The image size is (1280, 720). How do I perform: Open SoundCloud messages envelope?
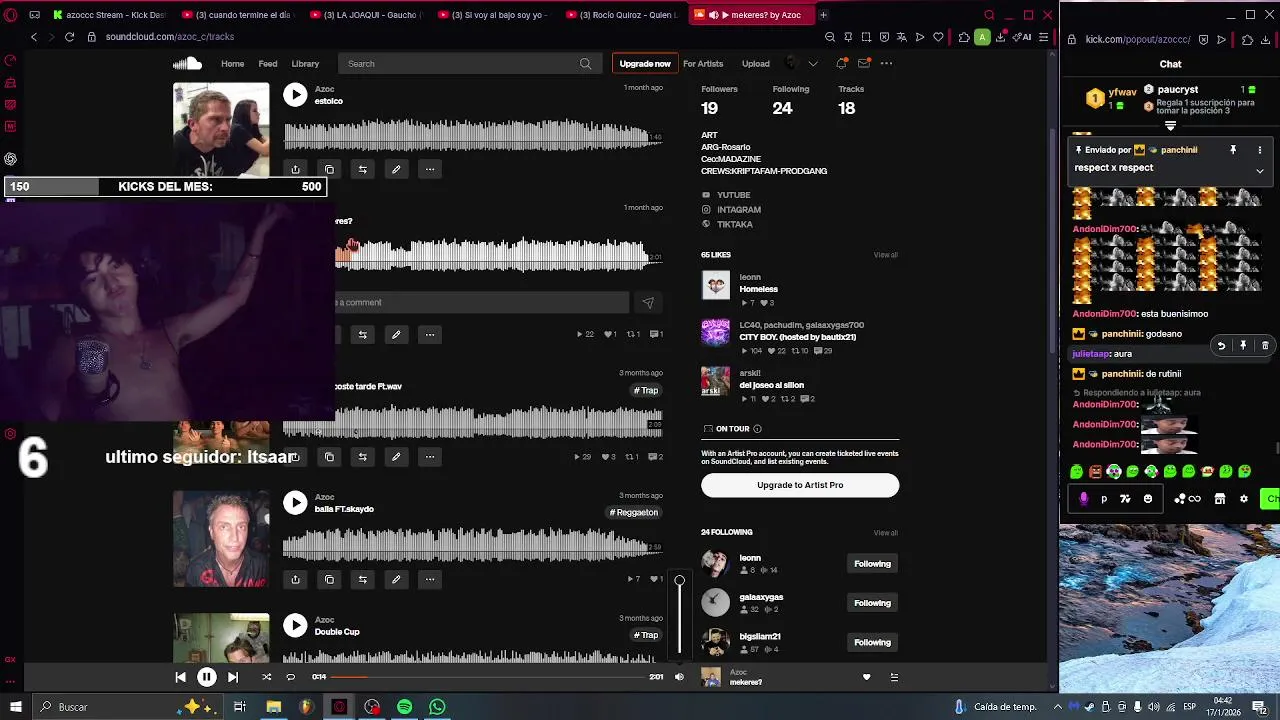coord(864,64)
